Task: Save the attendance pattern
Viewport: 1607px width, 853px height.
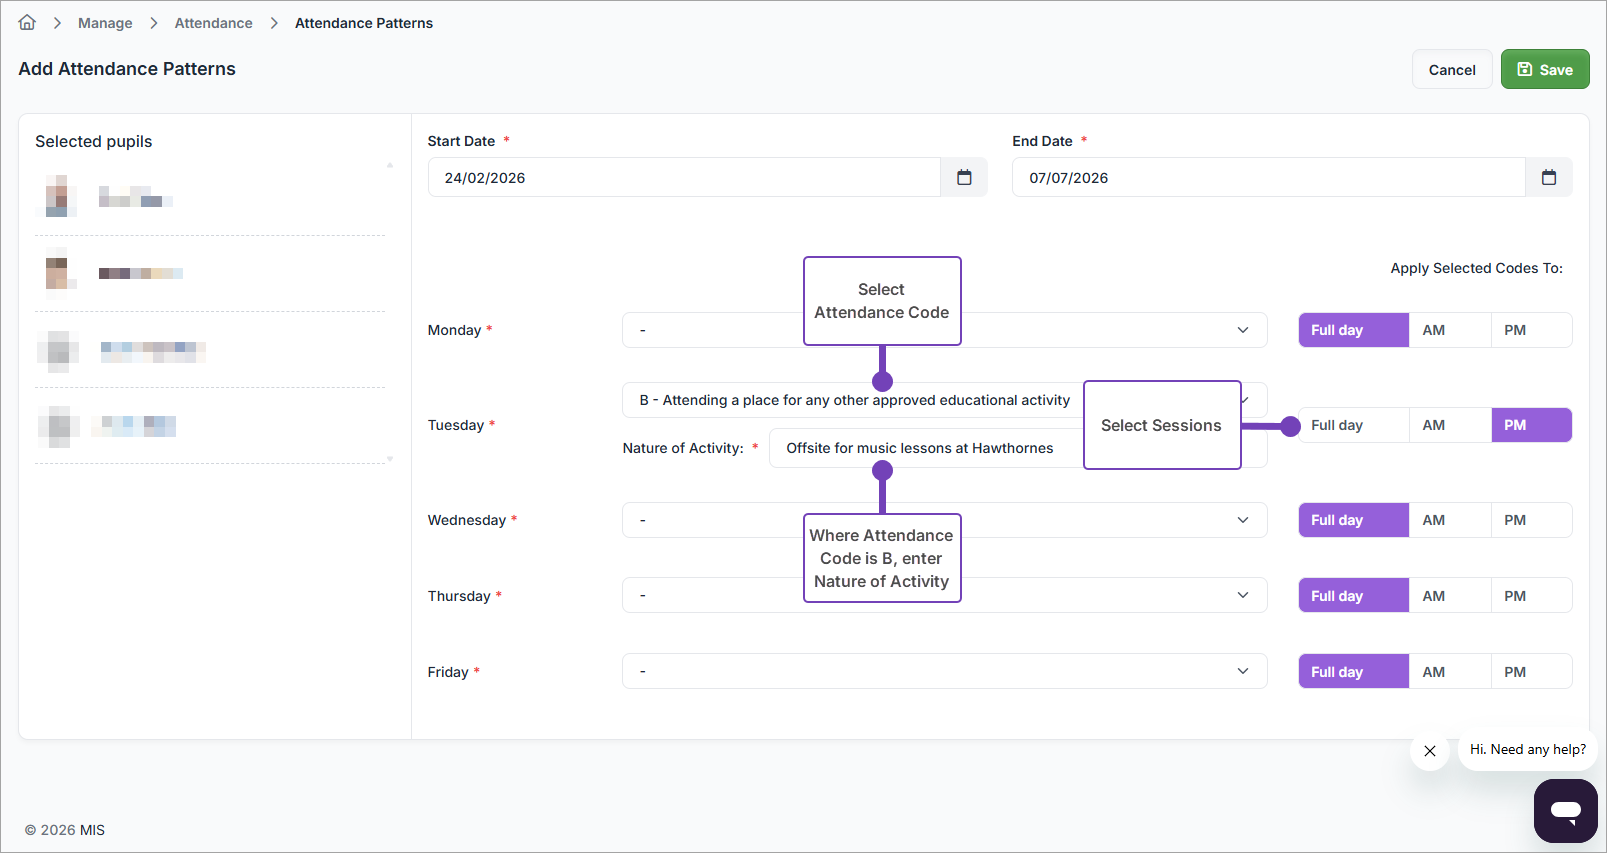Action: pos(1544,70)
